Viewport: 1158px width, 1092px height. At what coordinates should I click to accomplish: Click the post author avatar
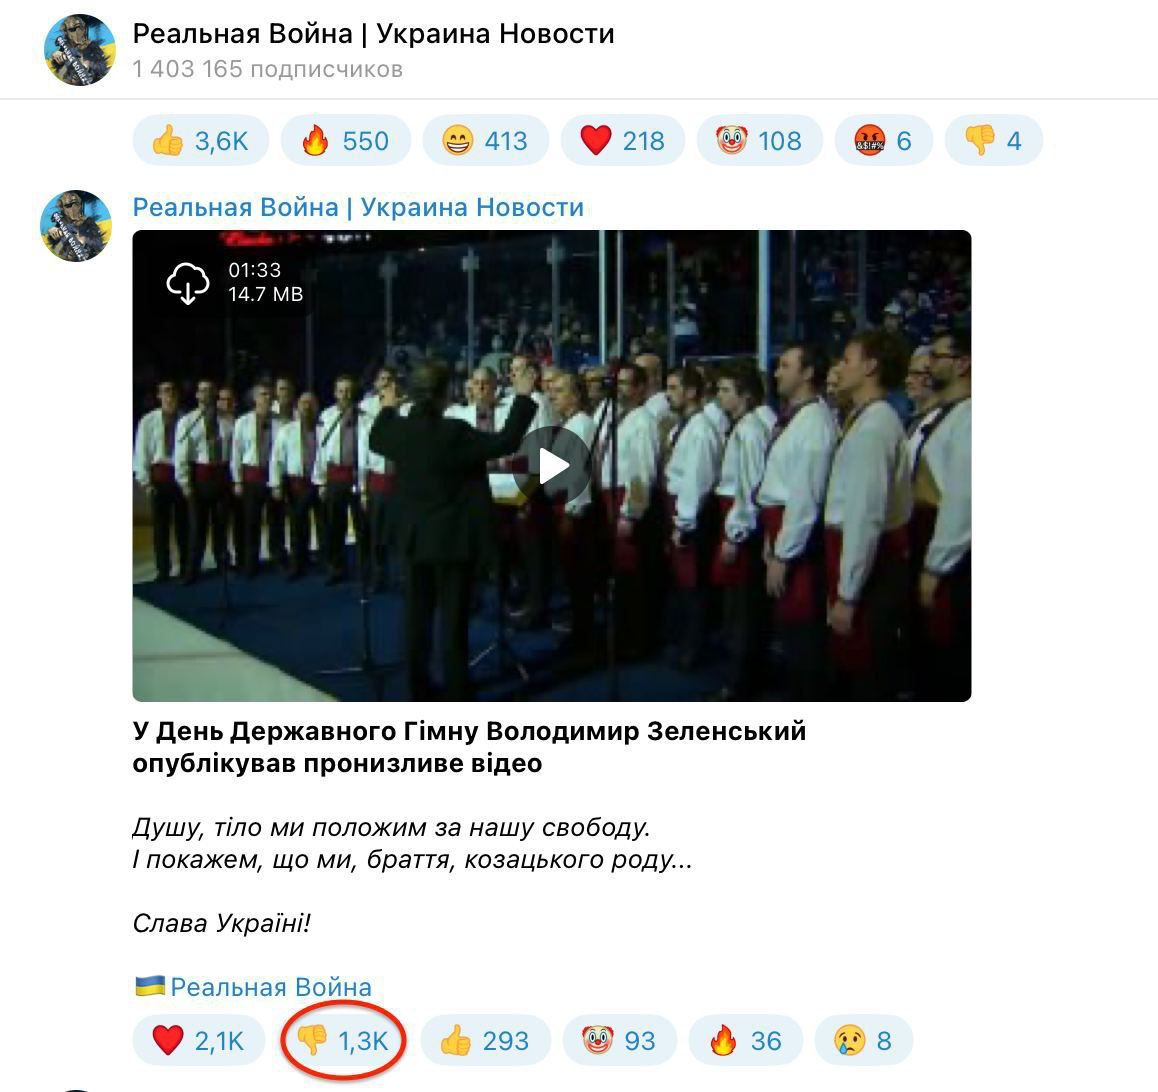click(75, 226)
